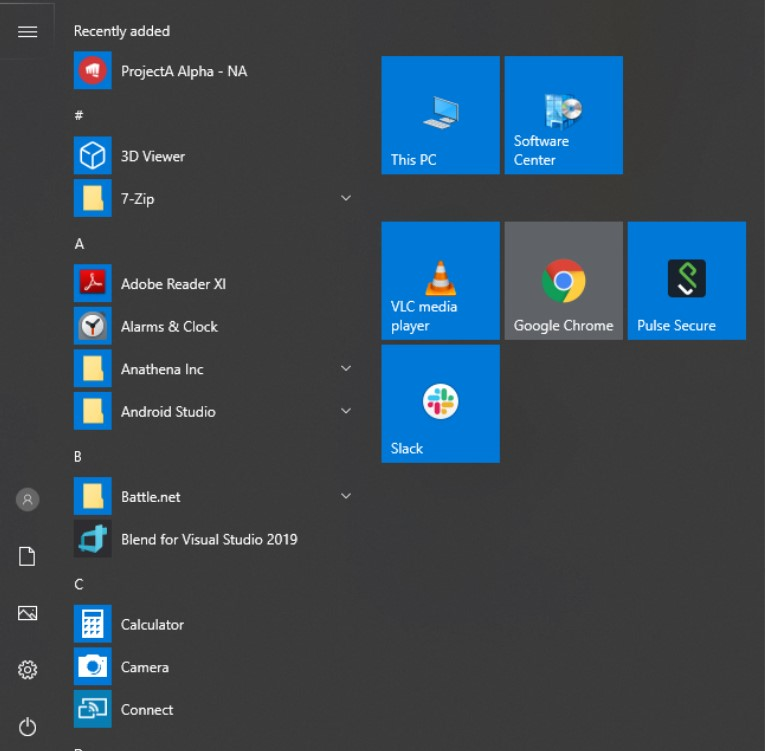765x751 pixels.
Task: Expand the Anathena Inc folder
Action: tap(345, 369)
